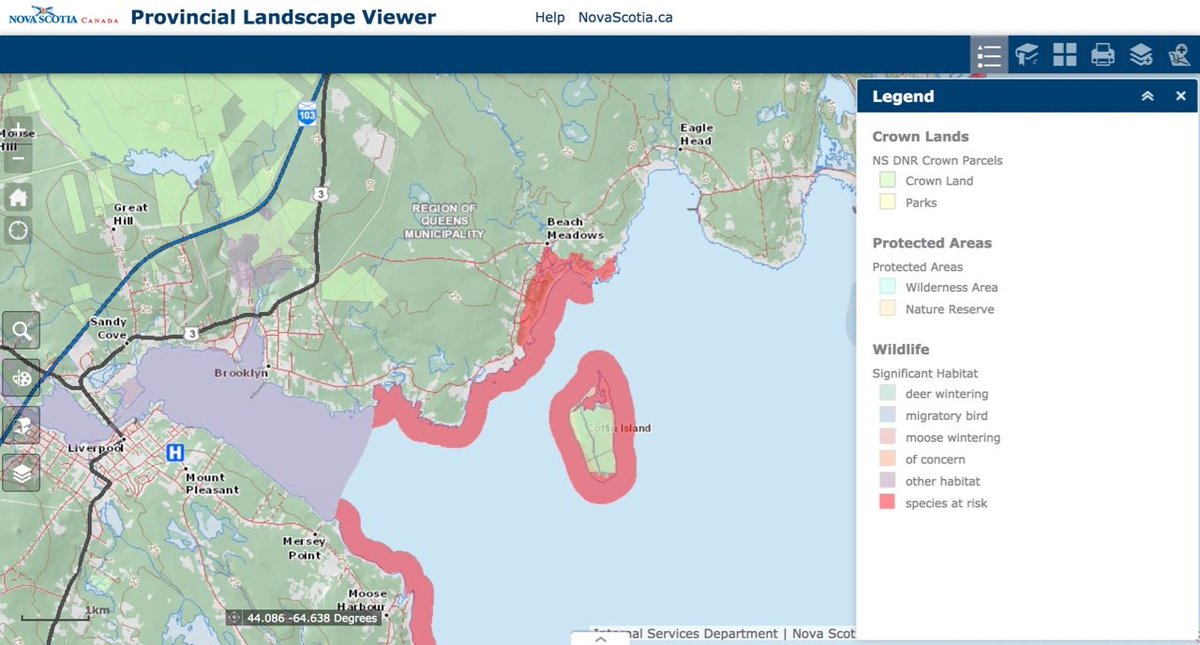Viewport: 1200px width, 645px height.
Task: Click the Mount Pleasant place label
Action: coord(212,484)
